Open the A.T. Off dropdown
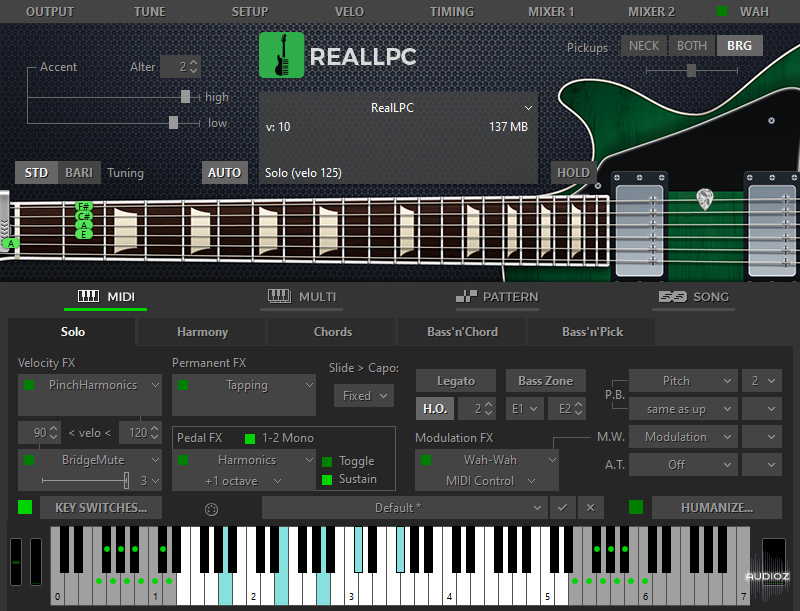 click(x=683, y=465)
